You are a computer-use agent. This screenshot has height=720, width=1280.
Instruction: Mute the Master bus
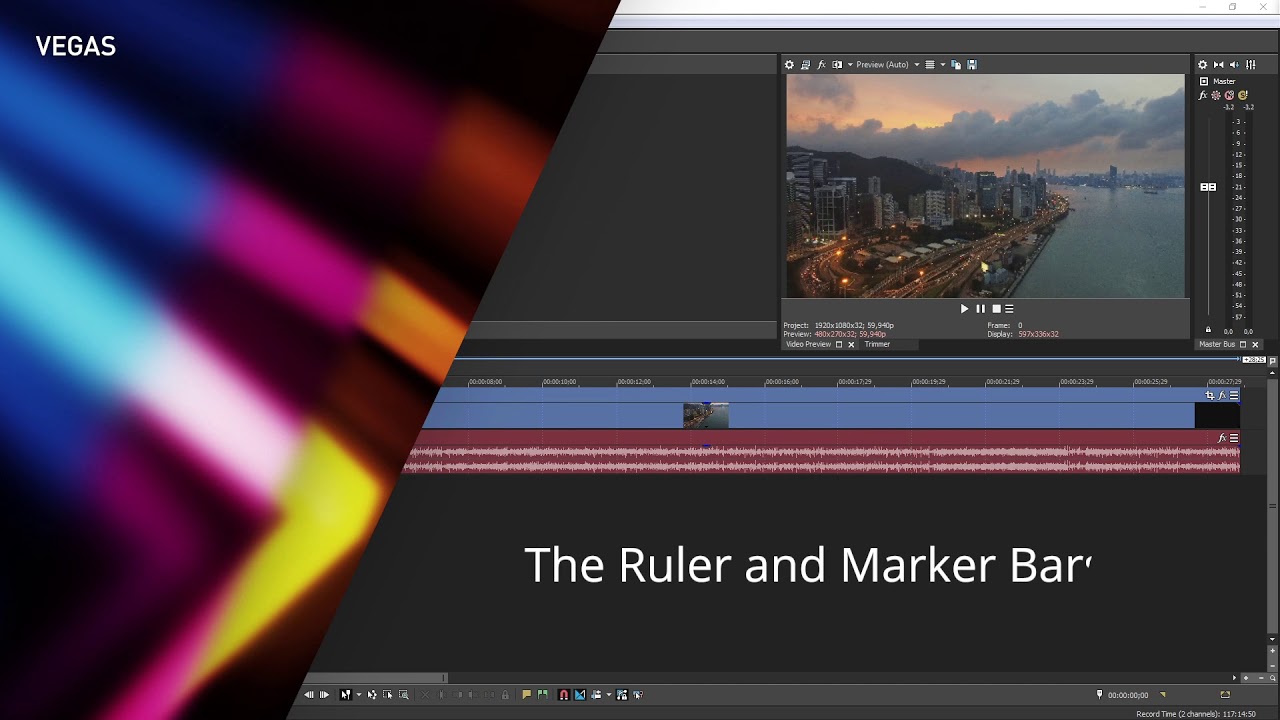coord(1229,95)
